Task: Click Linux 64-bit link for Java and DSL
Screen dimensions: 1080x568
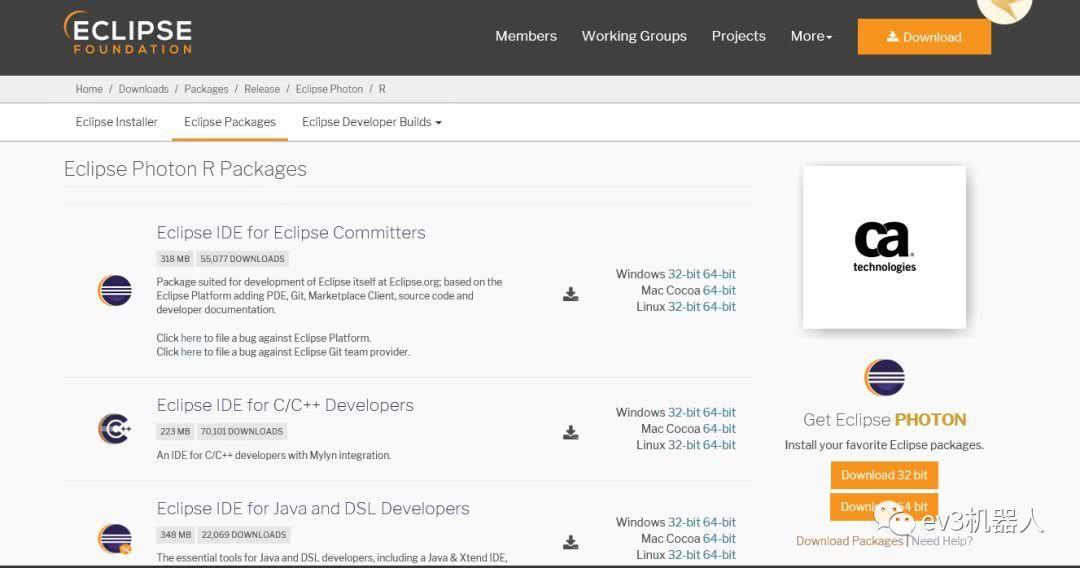Action: pos(720,555)
